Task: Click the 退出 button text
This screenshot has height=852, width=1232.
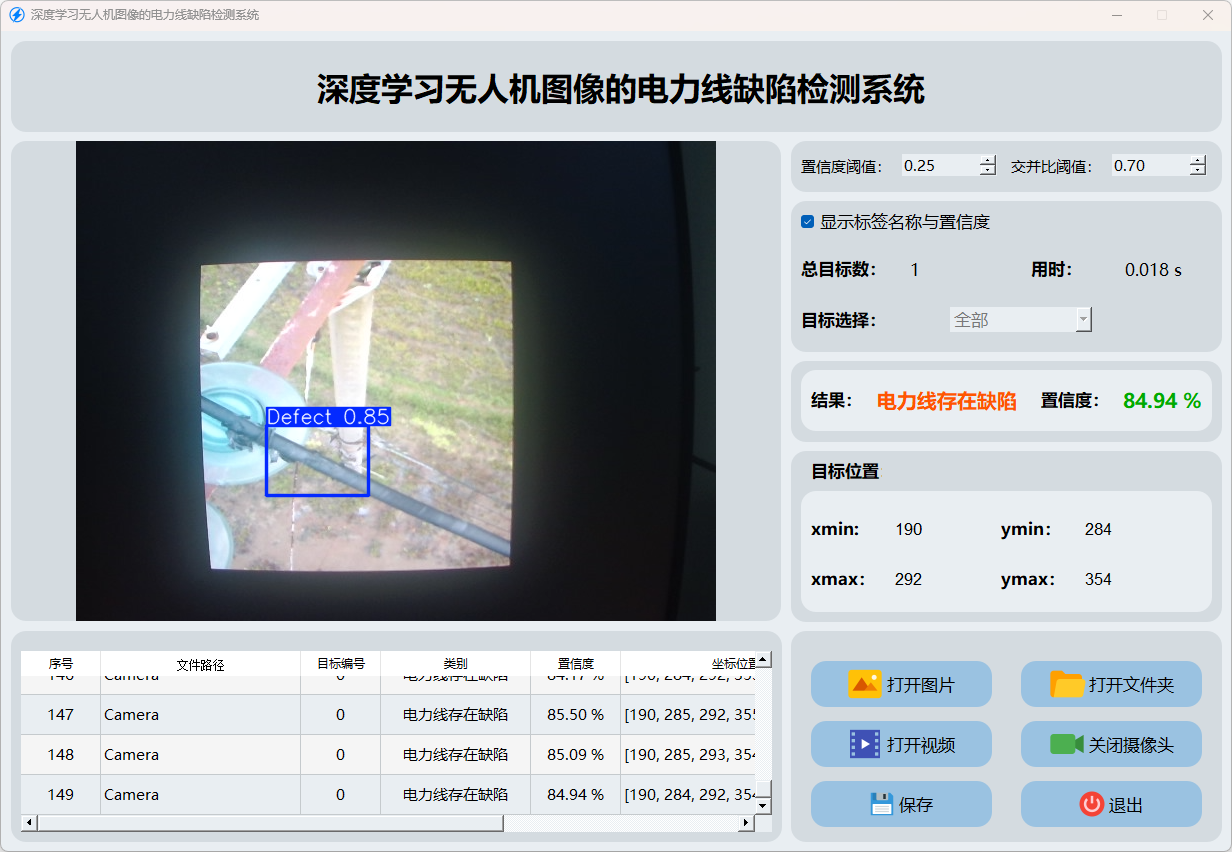Action: click(x=1125, y=805)
